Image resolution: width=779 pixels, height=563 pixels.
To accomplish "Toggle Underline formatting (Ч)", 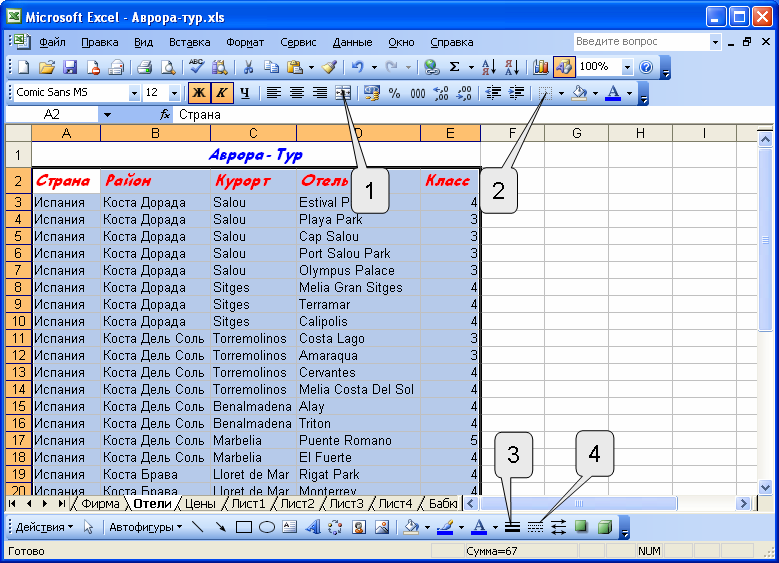I will [x=244, y=92].
